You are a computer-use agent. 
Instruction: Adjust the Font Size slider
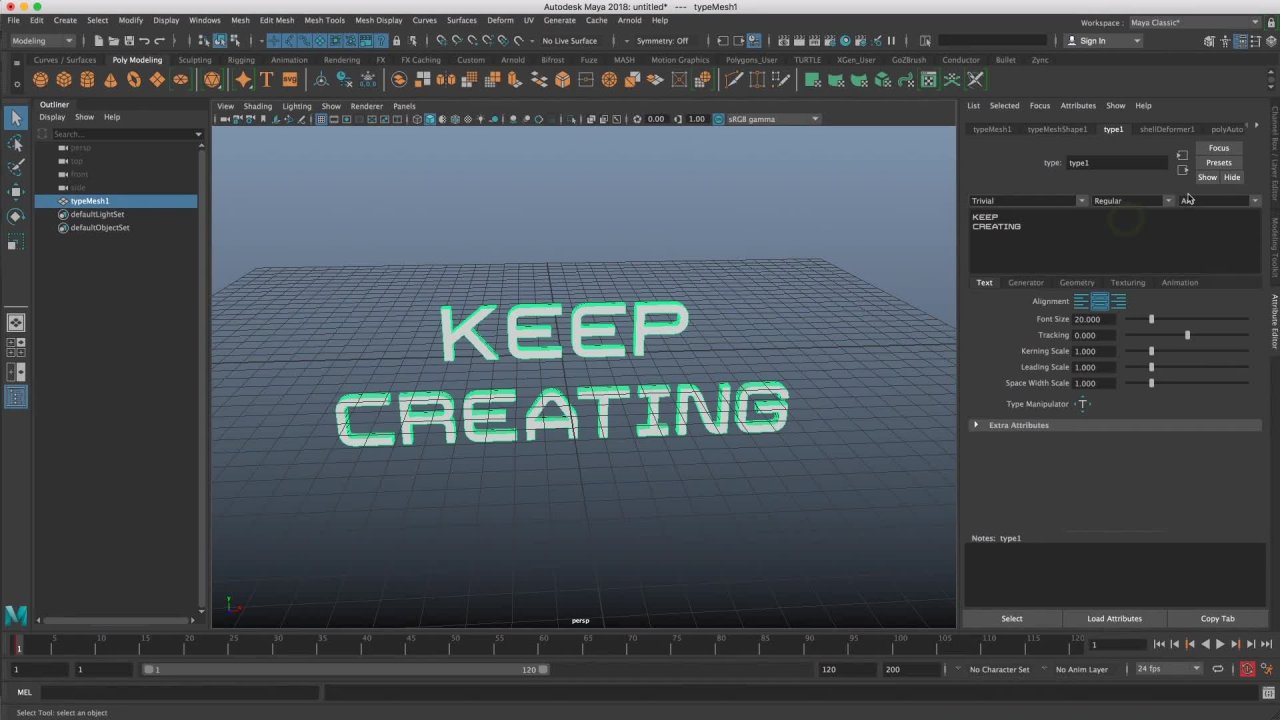tap(1151, 319)
